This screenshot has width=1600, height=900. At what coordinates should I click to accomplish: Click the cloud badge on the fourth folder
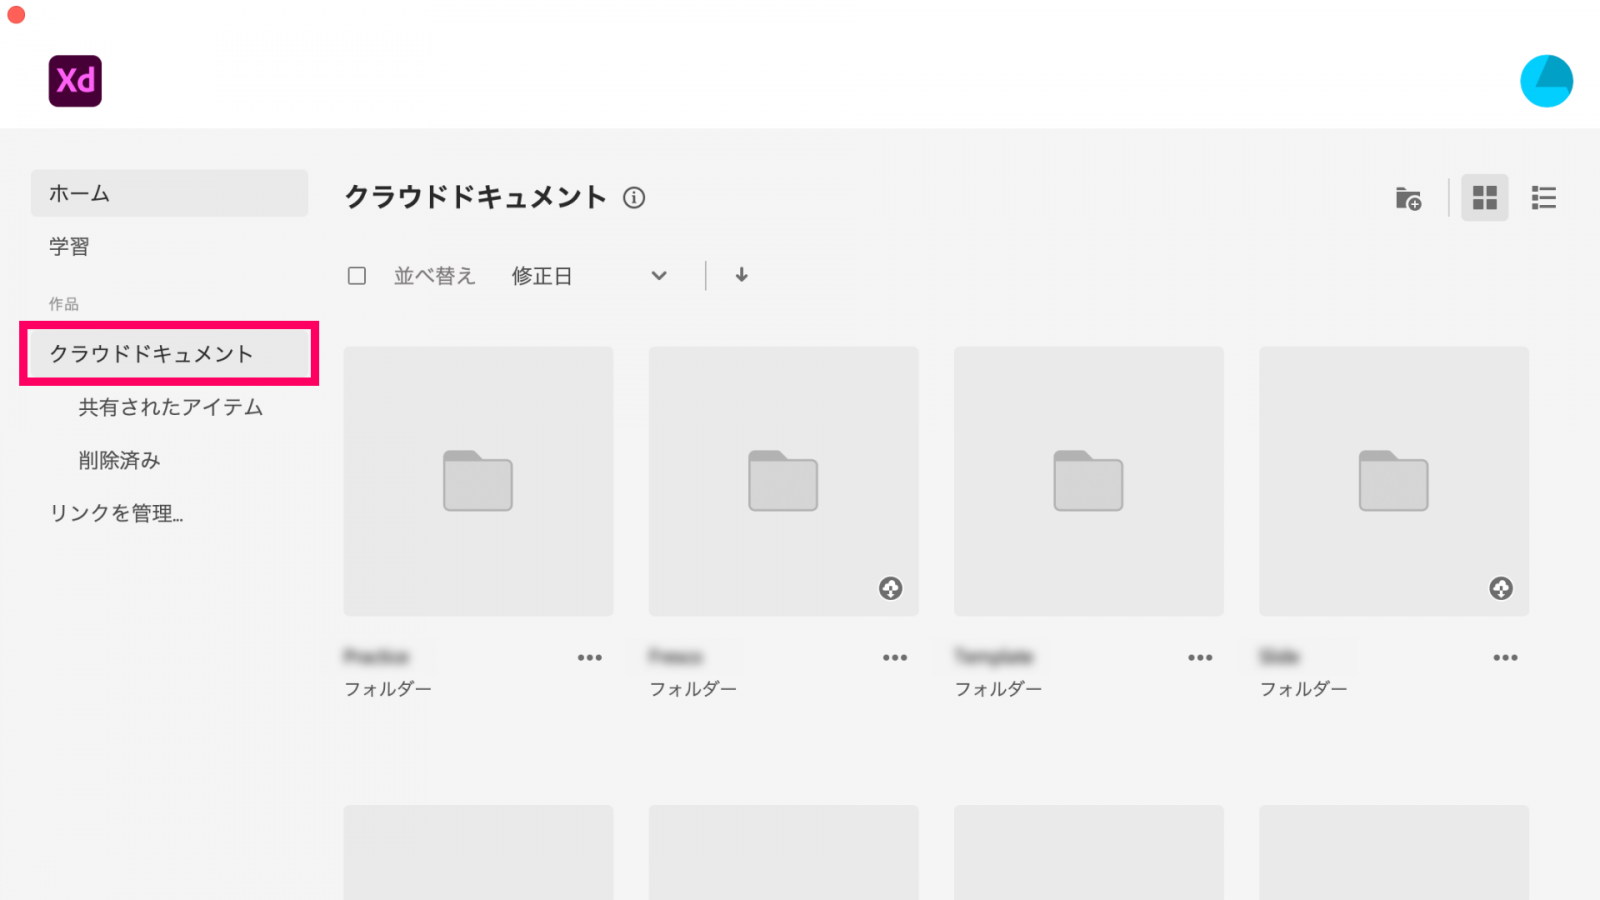pos(1501,588)
